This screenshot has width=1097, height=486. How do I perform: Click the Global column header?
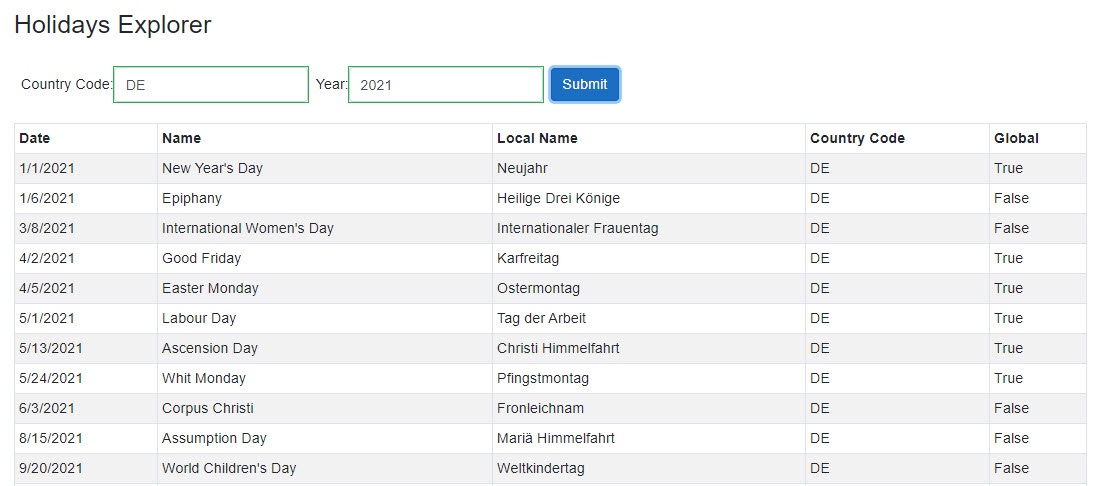point(1016,138)
